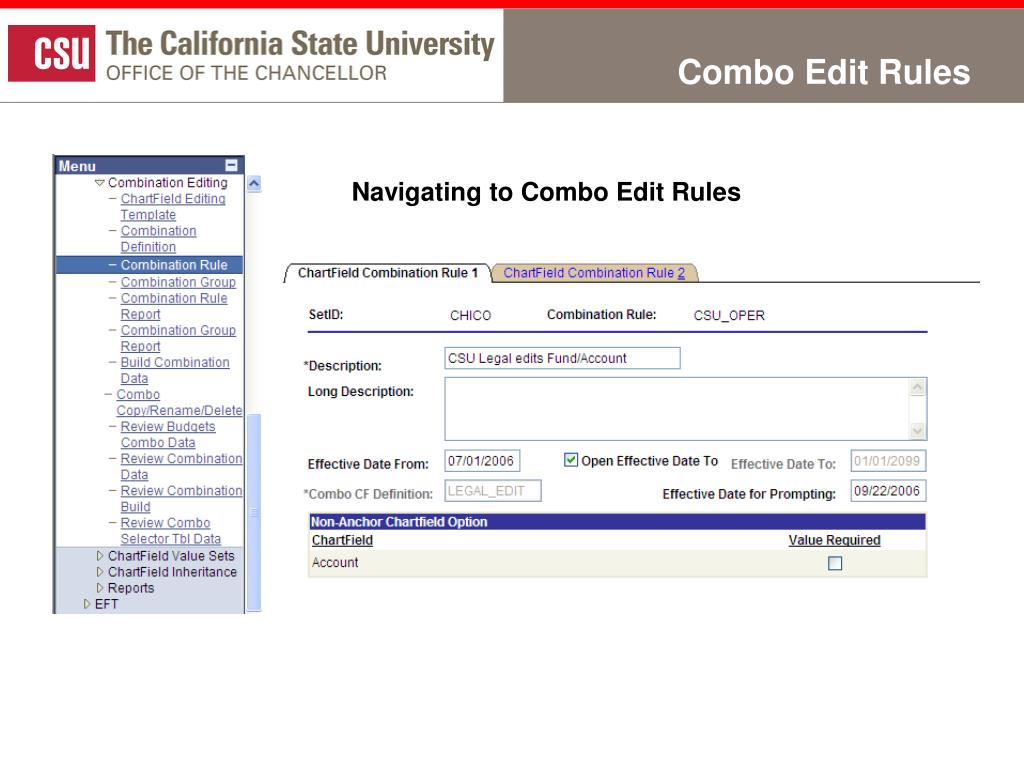Sort by Value Required column header

tap(834, 540)
